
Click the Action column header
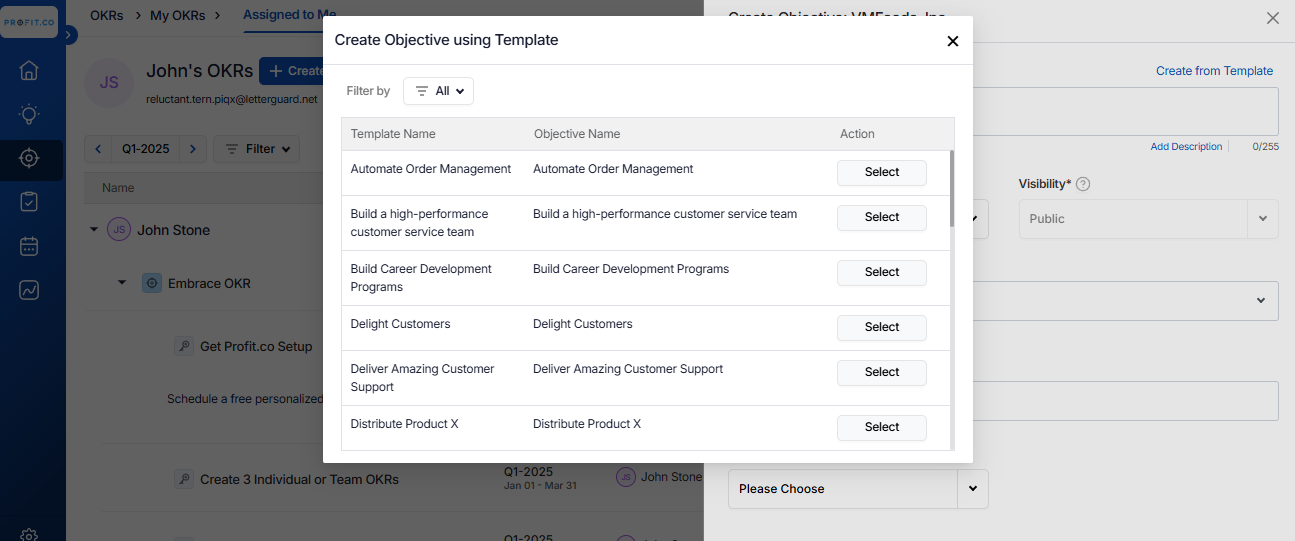[x=857, y=134]
